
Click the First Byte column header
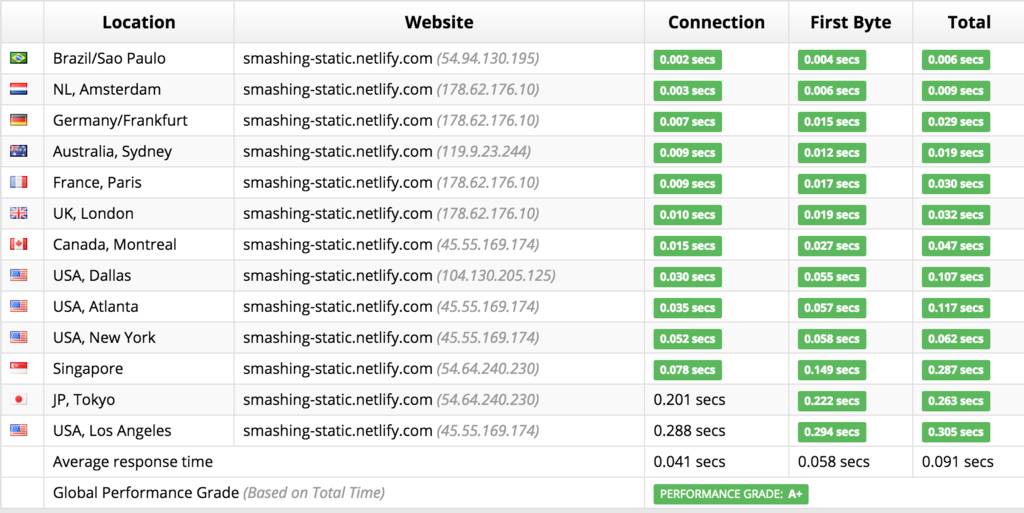coord(850,22)
